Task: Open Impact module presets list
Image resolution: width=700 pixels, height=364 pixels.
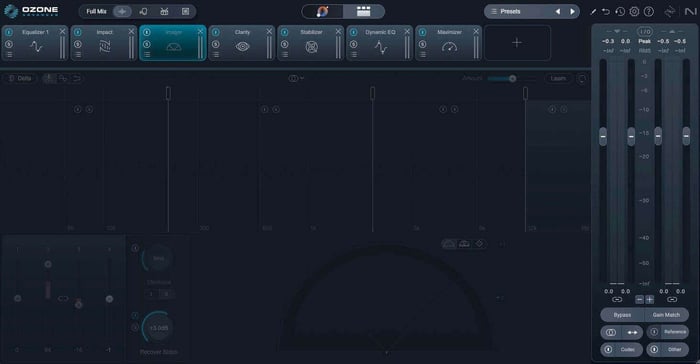Action: [78, 54]
